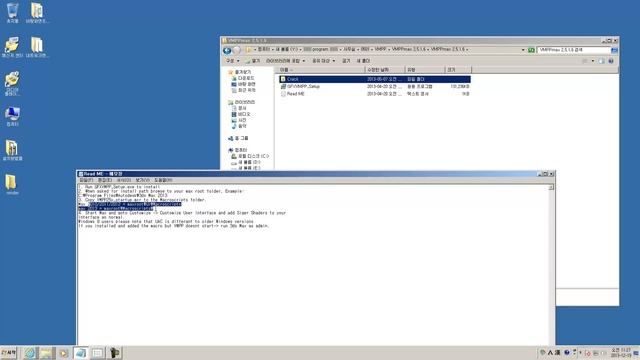Click New folder in Explorer toolbar

click(363, 61)
